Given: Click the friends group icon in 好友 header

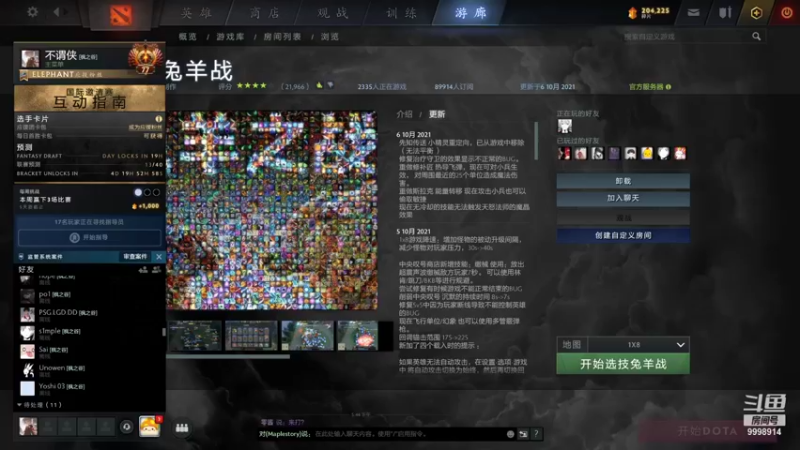Looking at the screenshot, I should pos(156,269).
